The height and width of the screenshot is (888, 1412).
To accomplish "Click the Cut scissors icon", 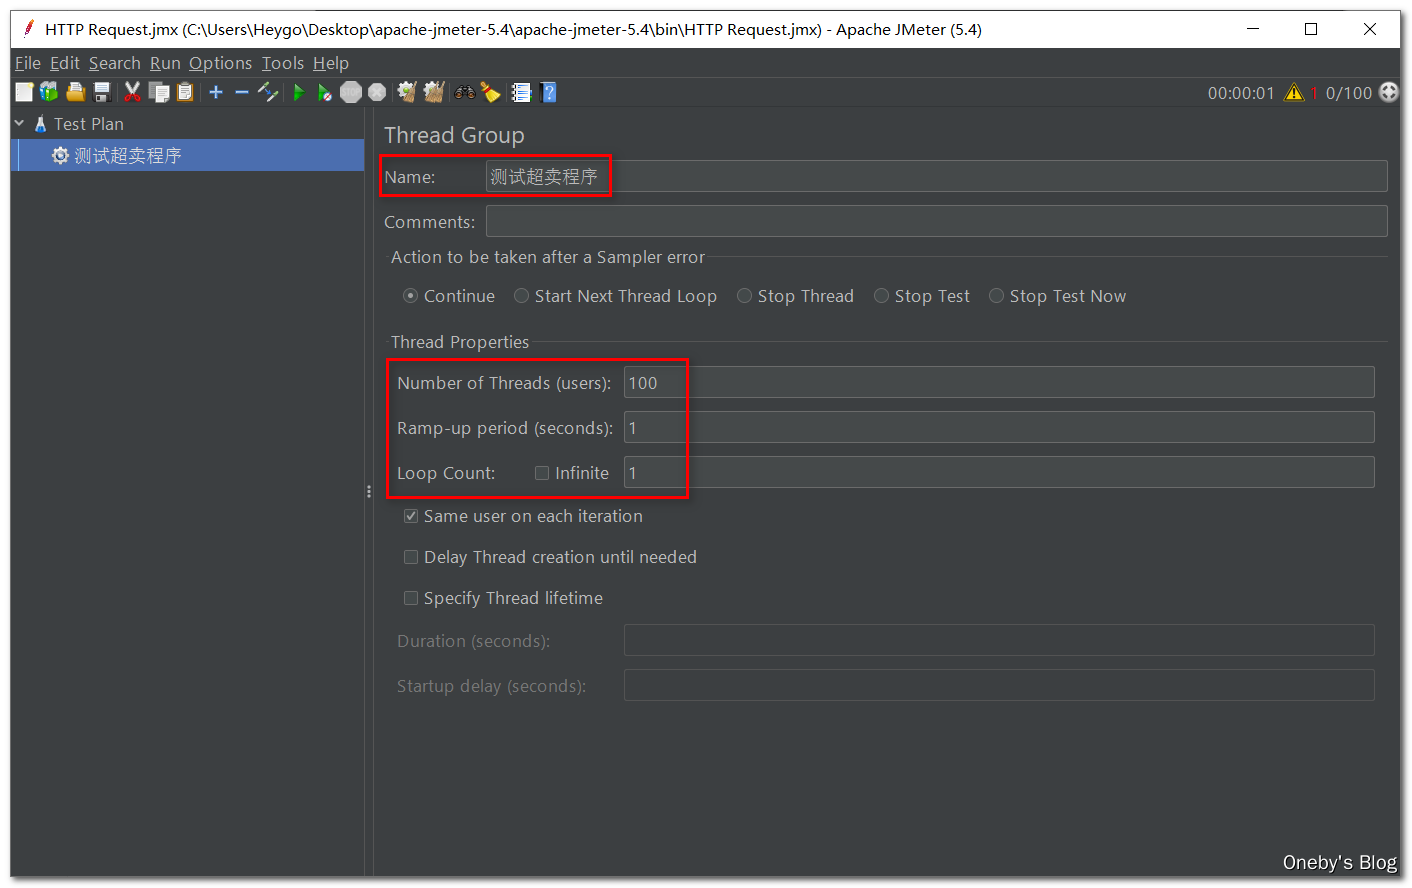I will point(132,92).
